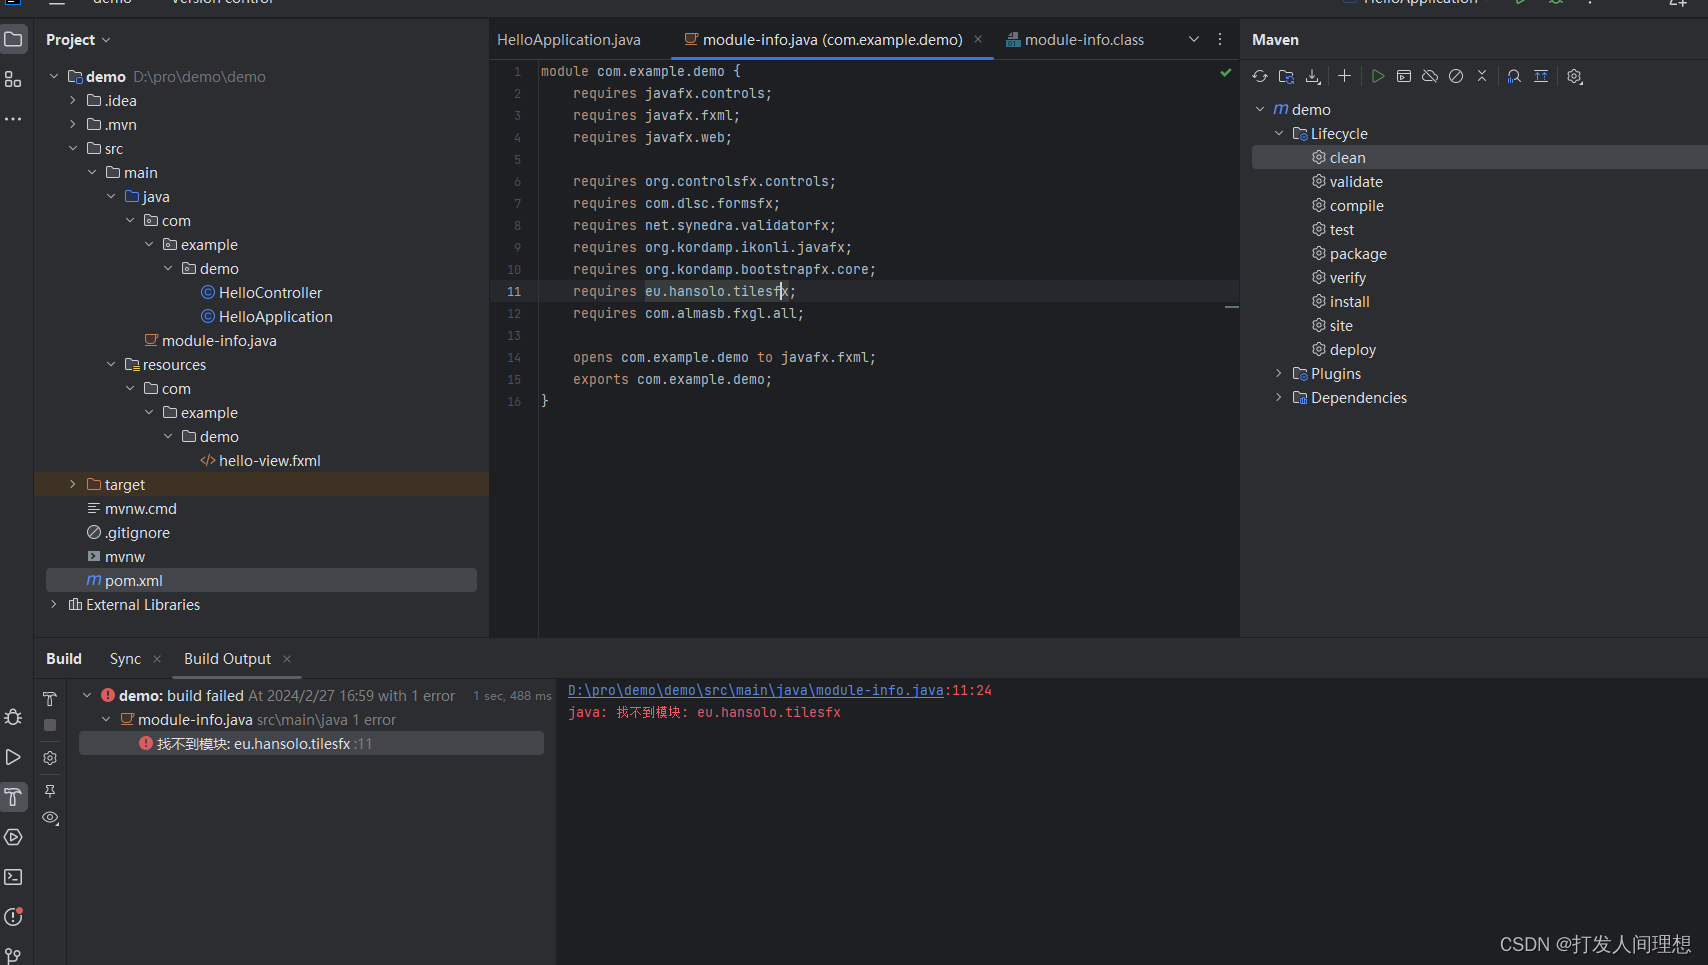Viewport: 1708px width, 965px height.
Task: Open the Terminal tool window
Action: click(x=13, y=877)
